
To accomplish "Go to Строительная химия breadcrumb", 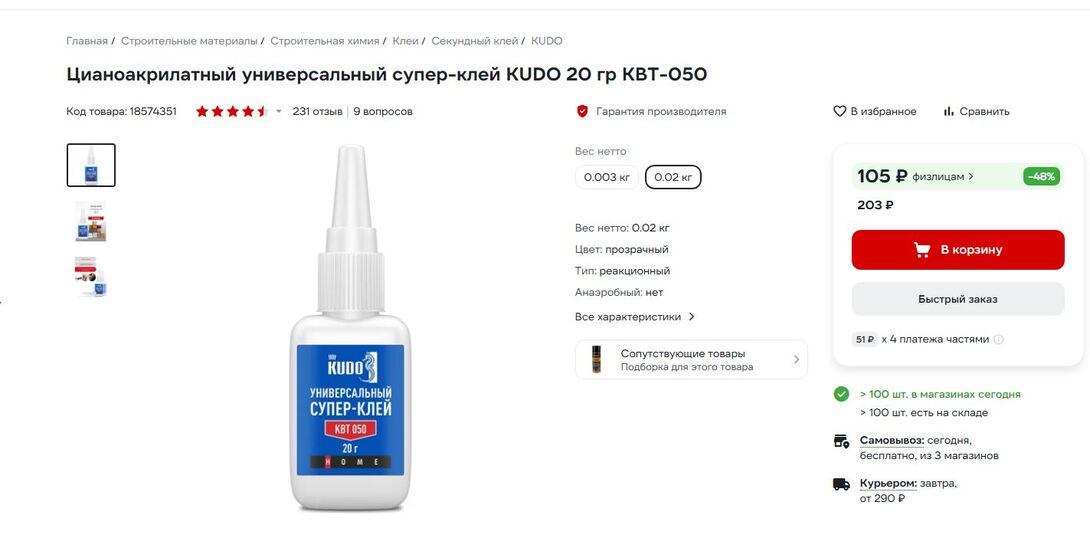I will pyautogui.click(x=325, y=41).
